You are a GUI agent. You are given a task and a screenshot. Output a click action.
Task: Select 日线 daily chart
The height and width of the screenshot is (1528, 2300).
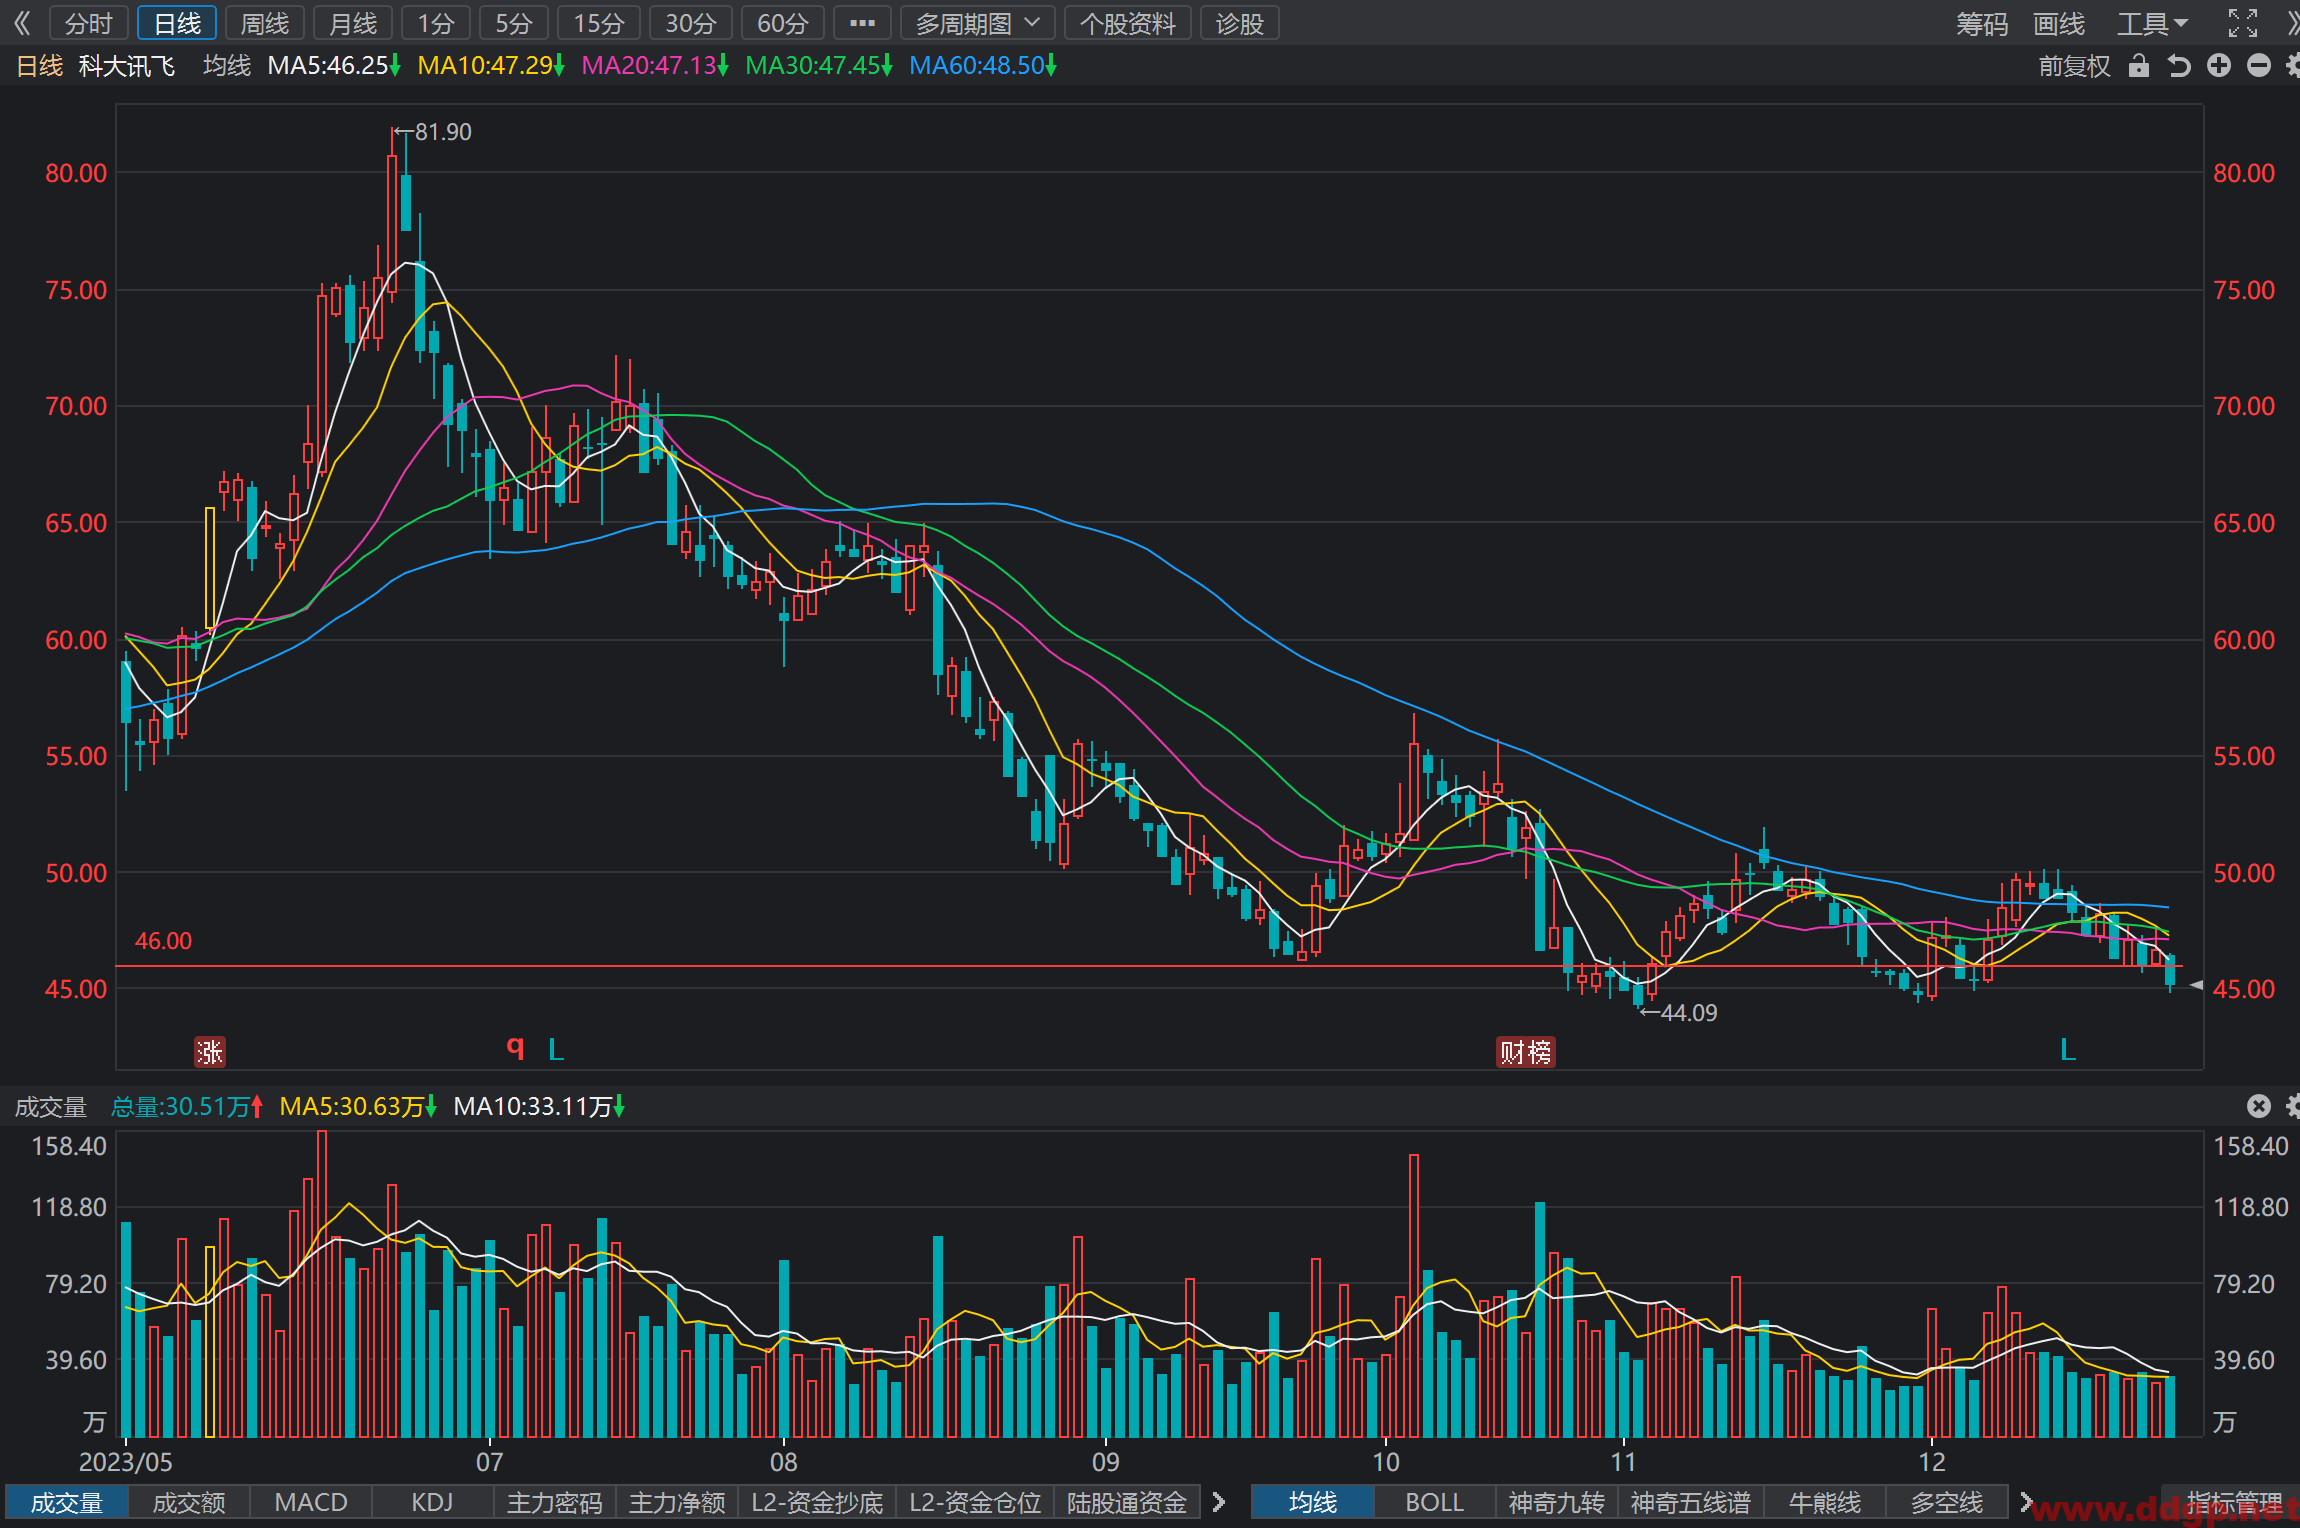click(x=177, y=23)
